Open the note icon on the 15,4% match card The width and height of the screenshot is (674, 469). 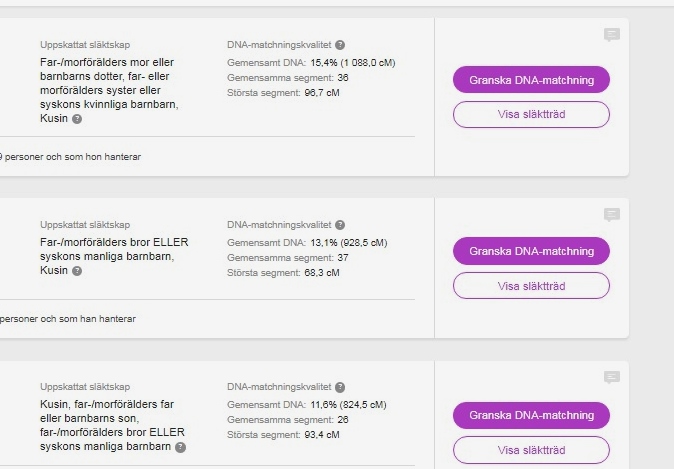(612, 35)
